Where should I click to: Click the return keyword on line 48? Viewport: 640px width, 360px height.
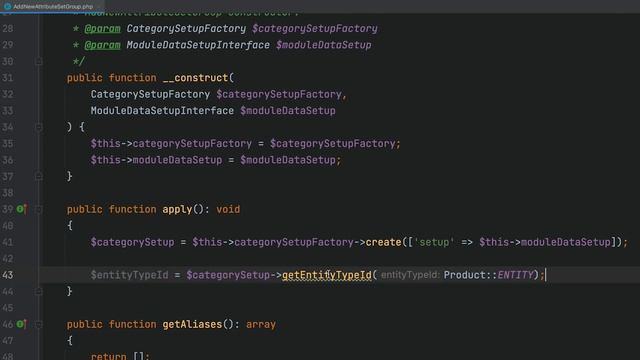coord(109,356)
